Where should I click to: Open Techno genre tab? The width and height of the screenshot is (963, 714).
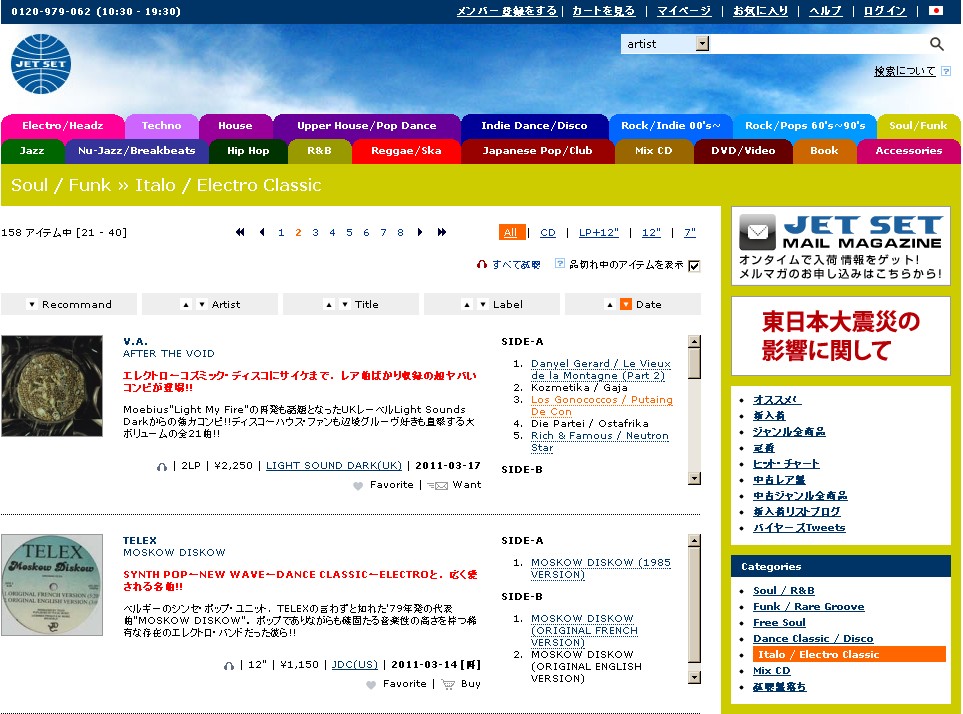click(162, 126)
